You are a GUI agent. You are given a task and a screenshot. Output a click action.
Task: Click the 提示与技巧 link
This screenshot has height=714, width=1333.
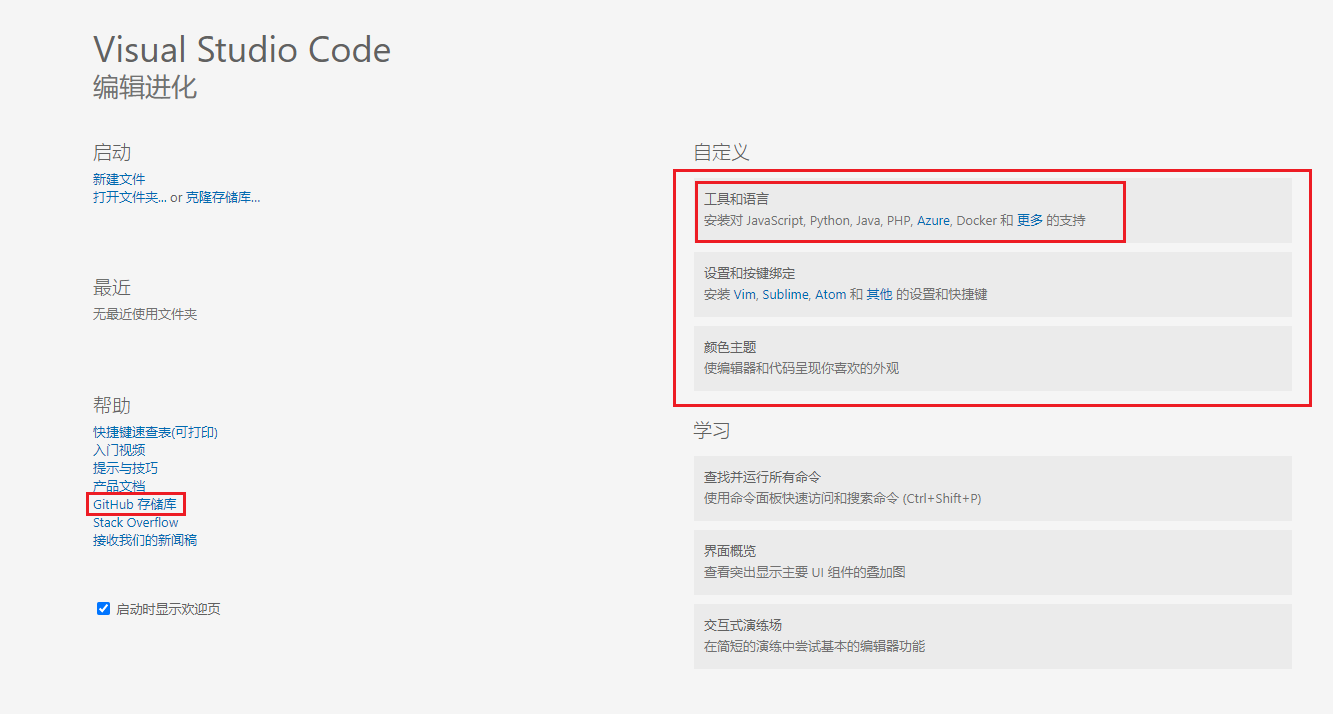[x=125, y=468]
